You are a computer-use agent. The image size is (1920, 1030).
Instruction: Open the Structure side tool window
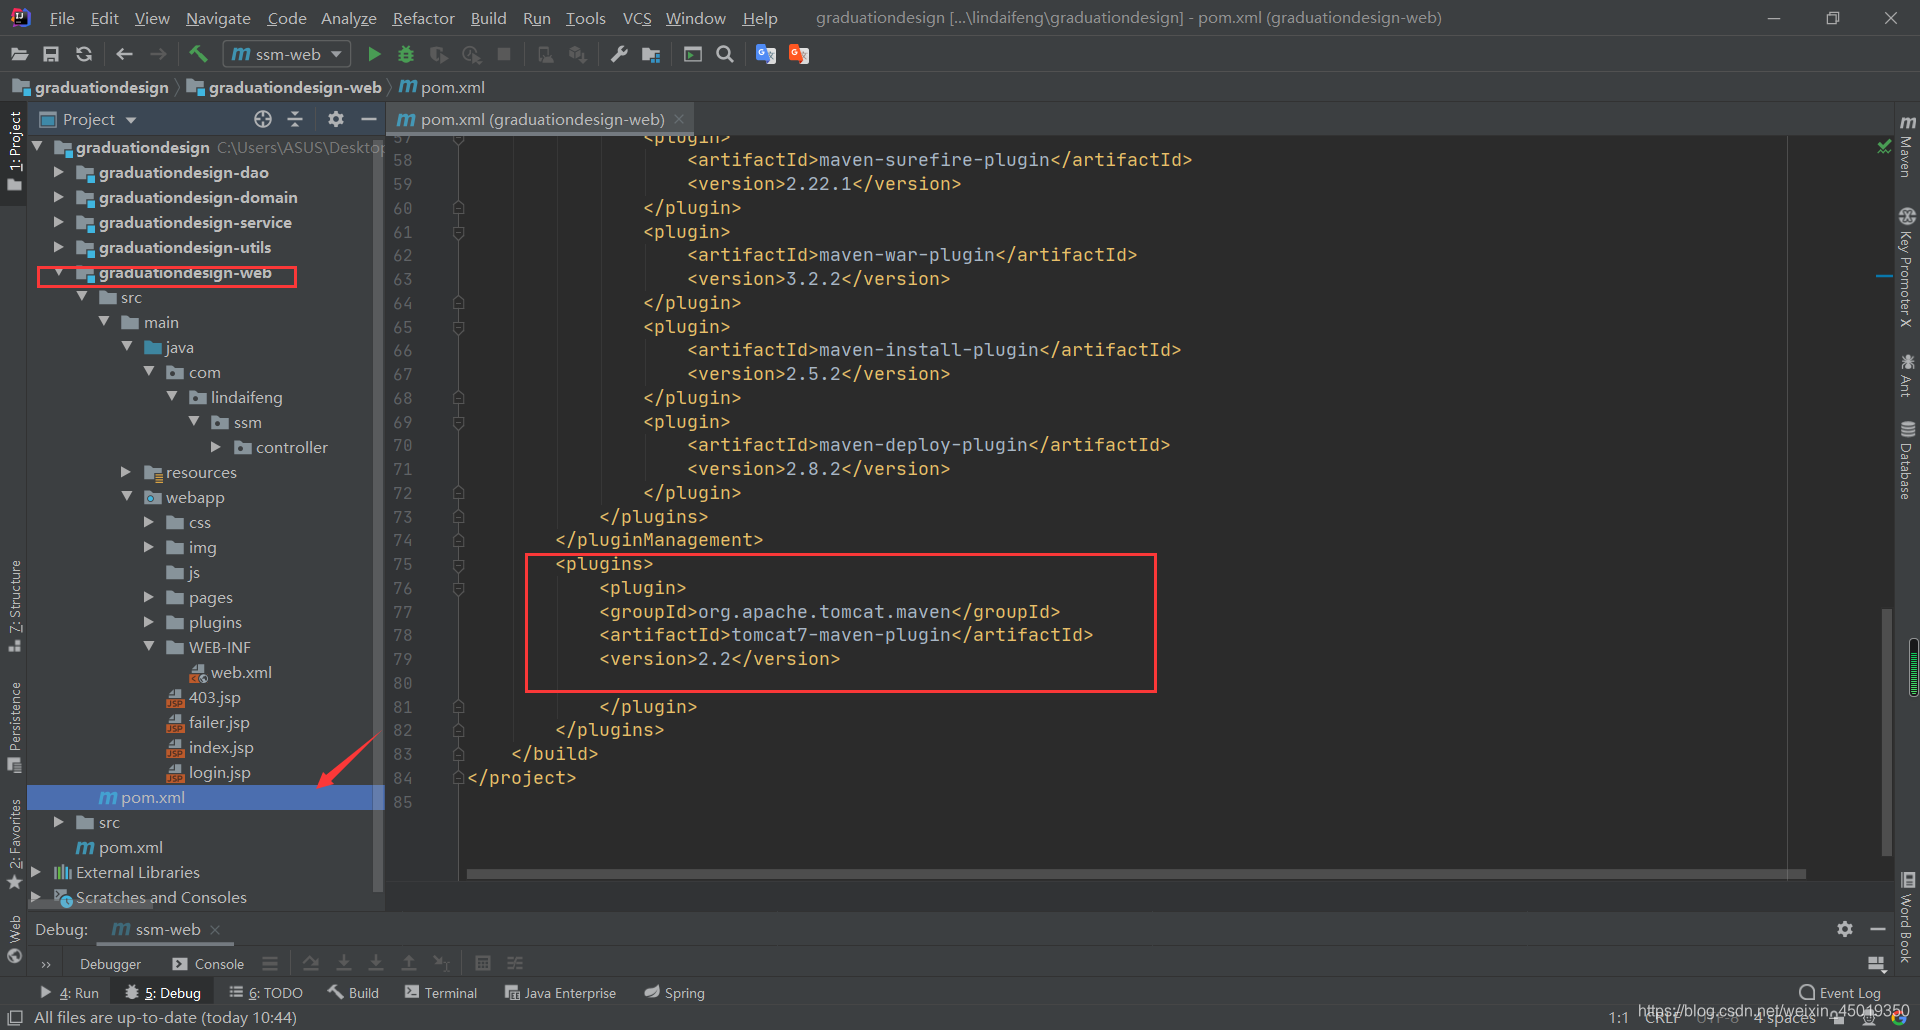[15, 605]
